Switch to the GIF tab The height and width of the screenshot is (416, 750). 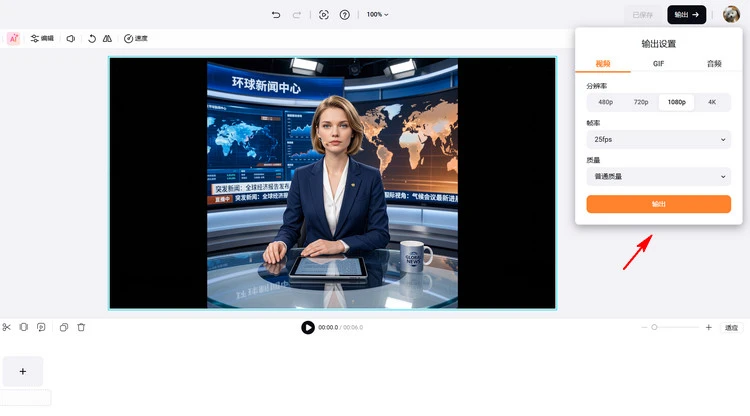[x=658, y=63]
